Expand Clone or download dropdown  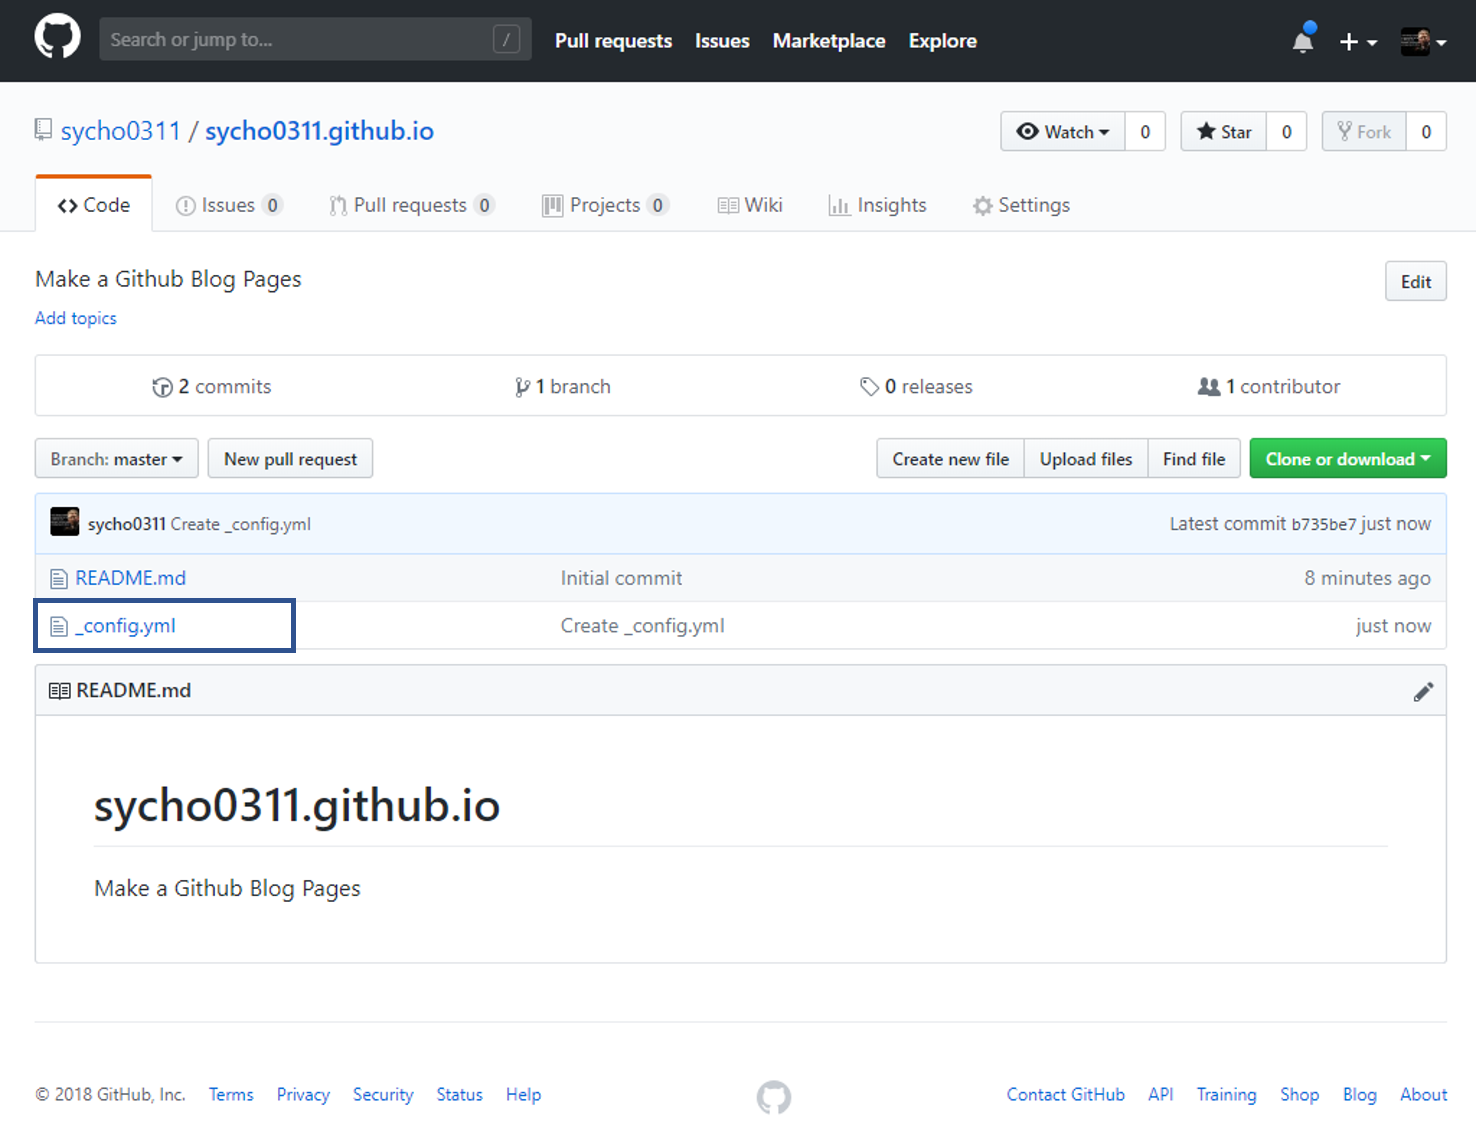pyautogui.click(x=1348, y=459)
